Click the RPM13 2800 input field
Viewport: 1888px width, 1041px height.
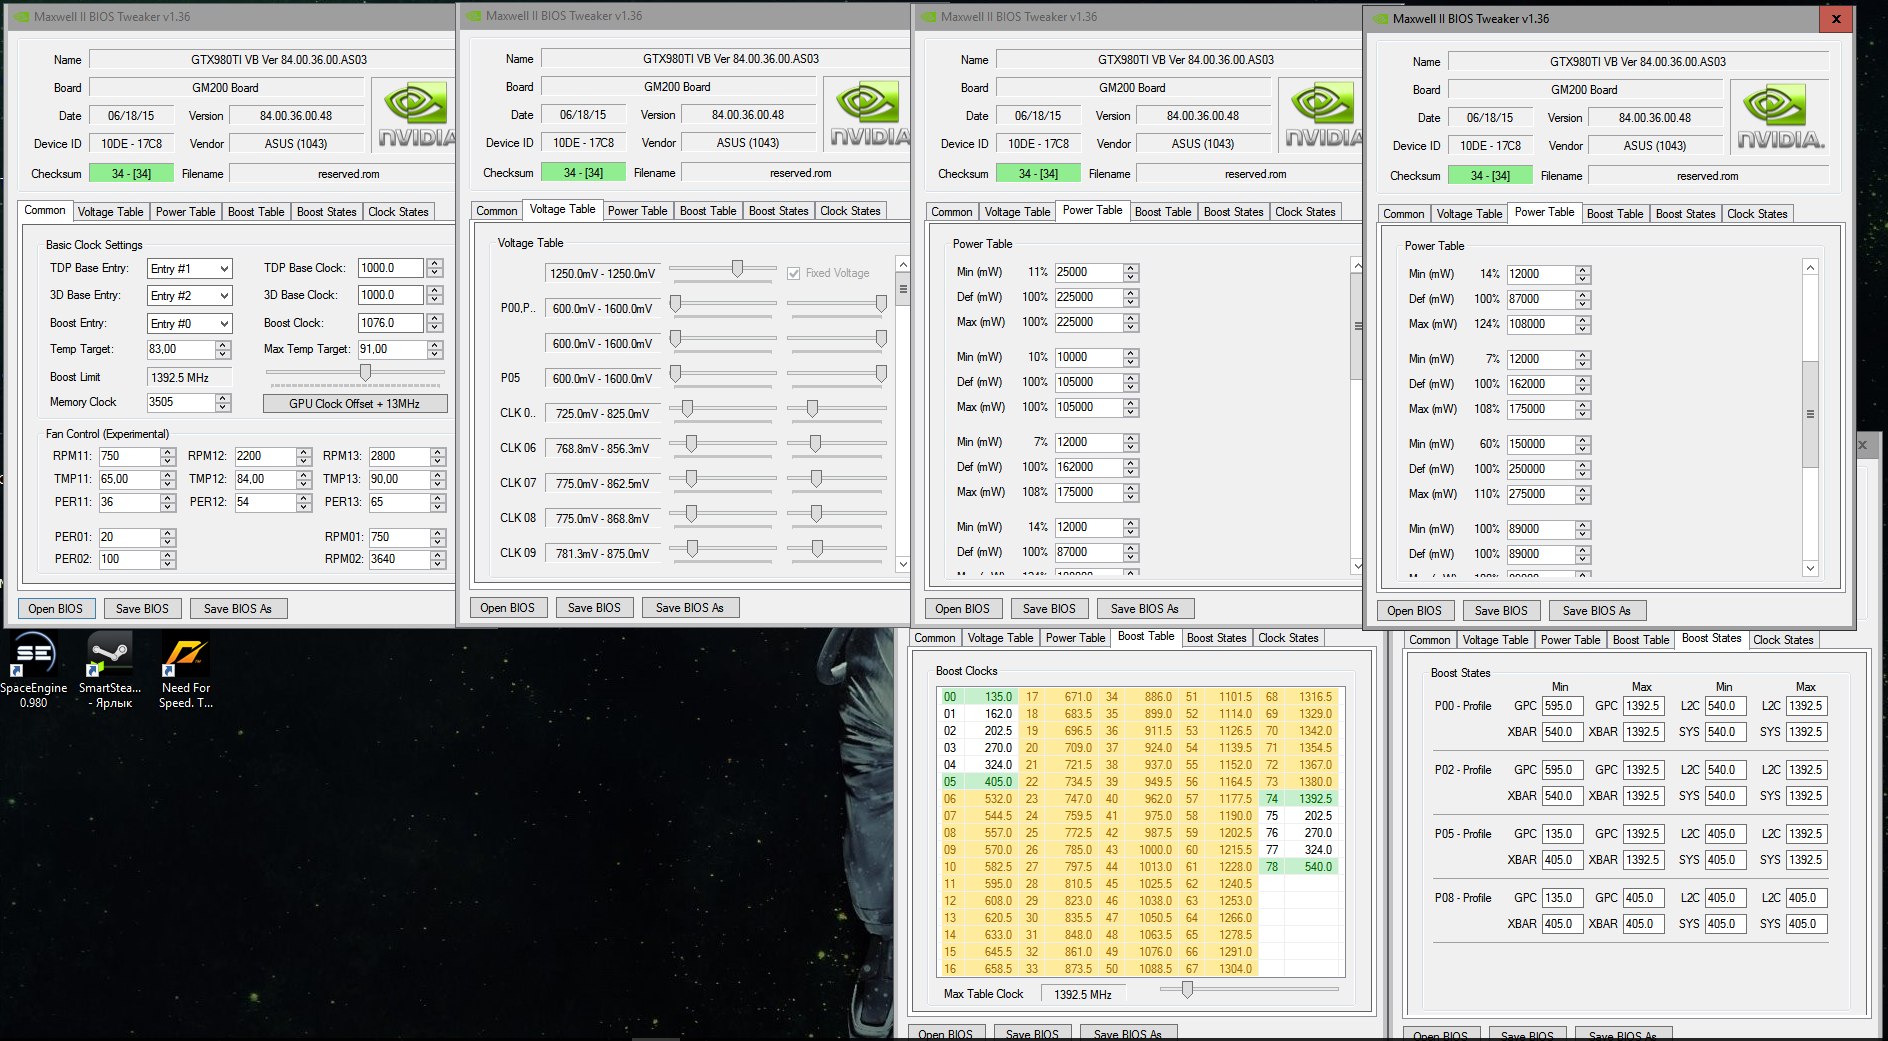399,456
